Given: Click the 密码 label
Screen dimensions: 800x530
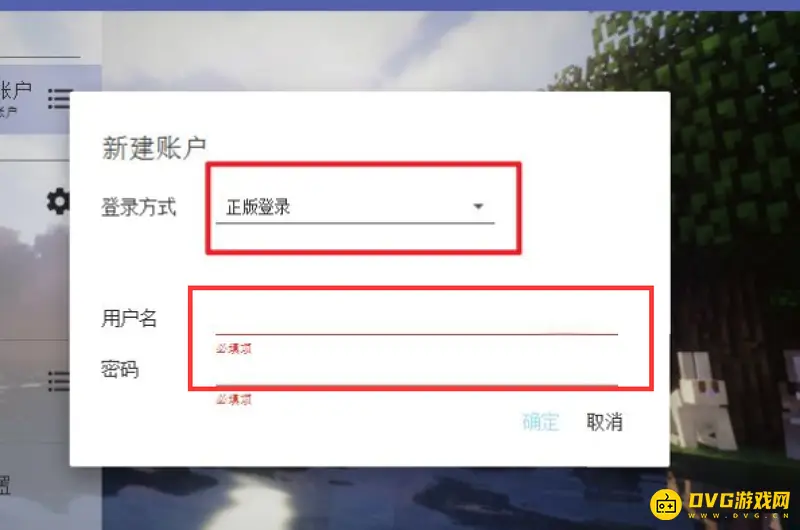Looking at the screenshot, I should coord(120,369).
